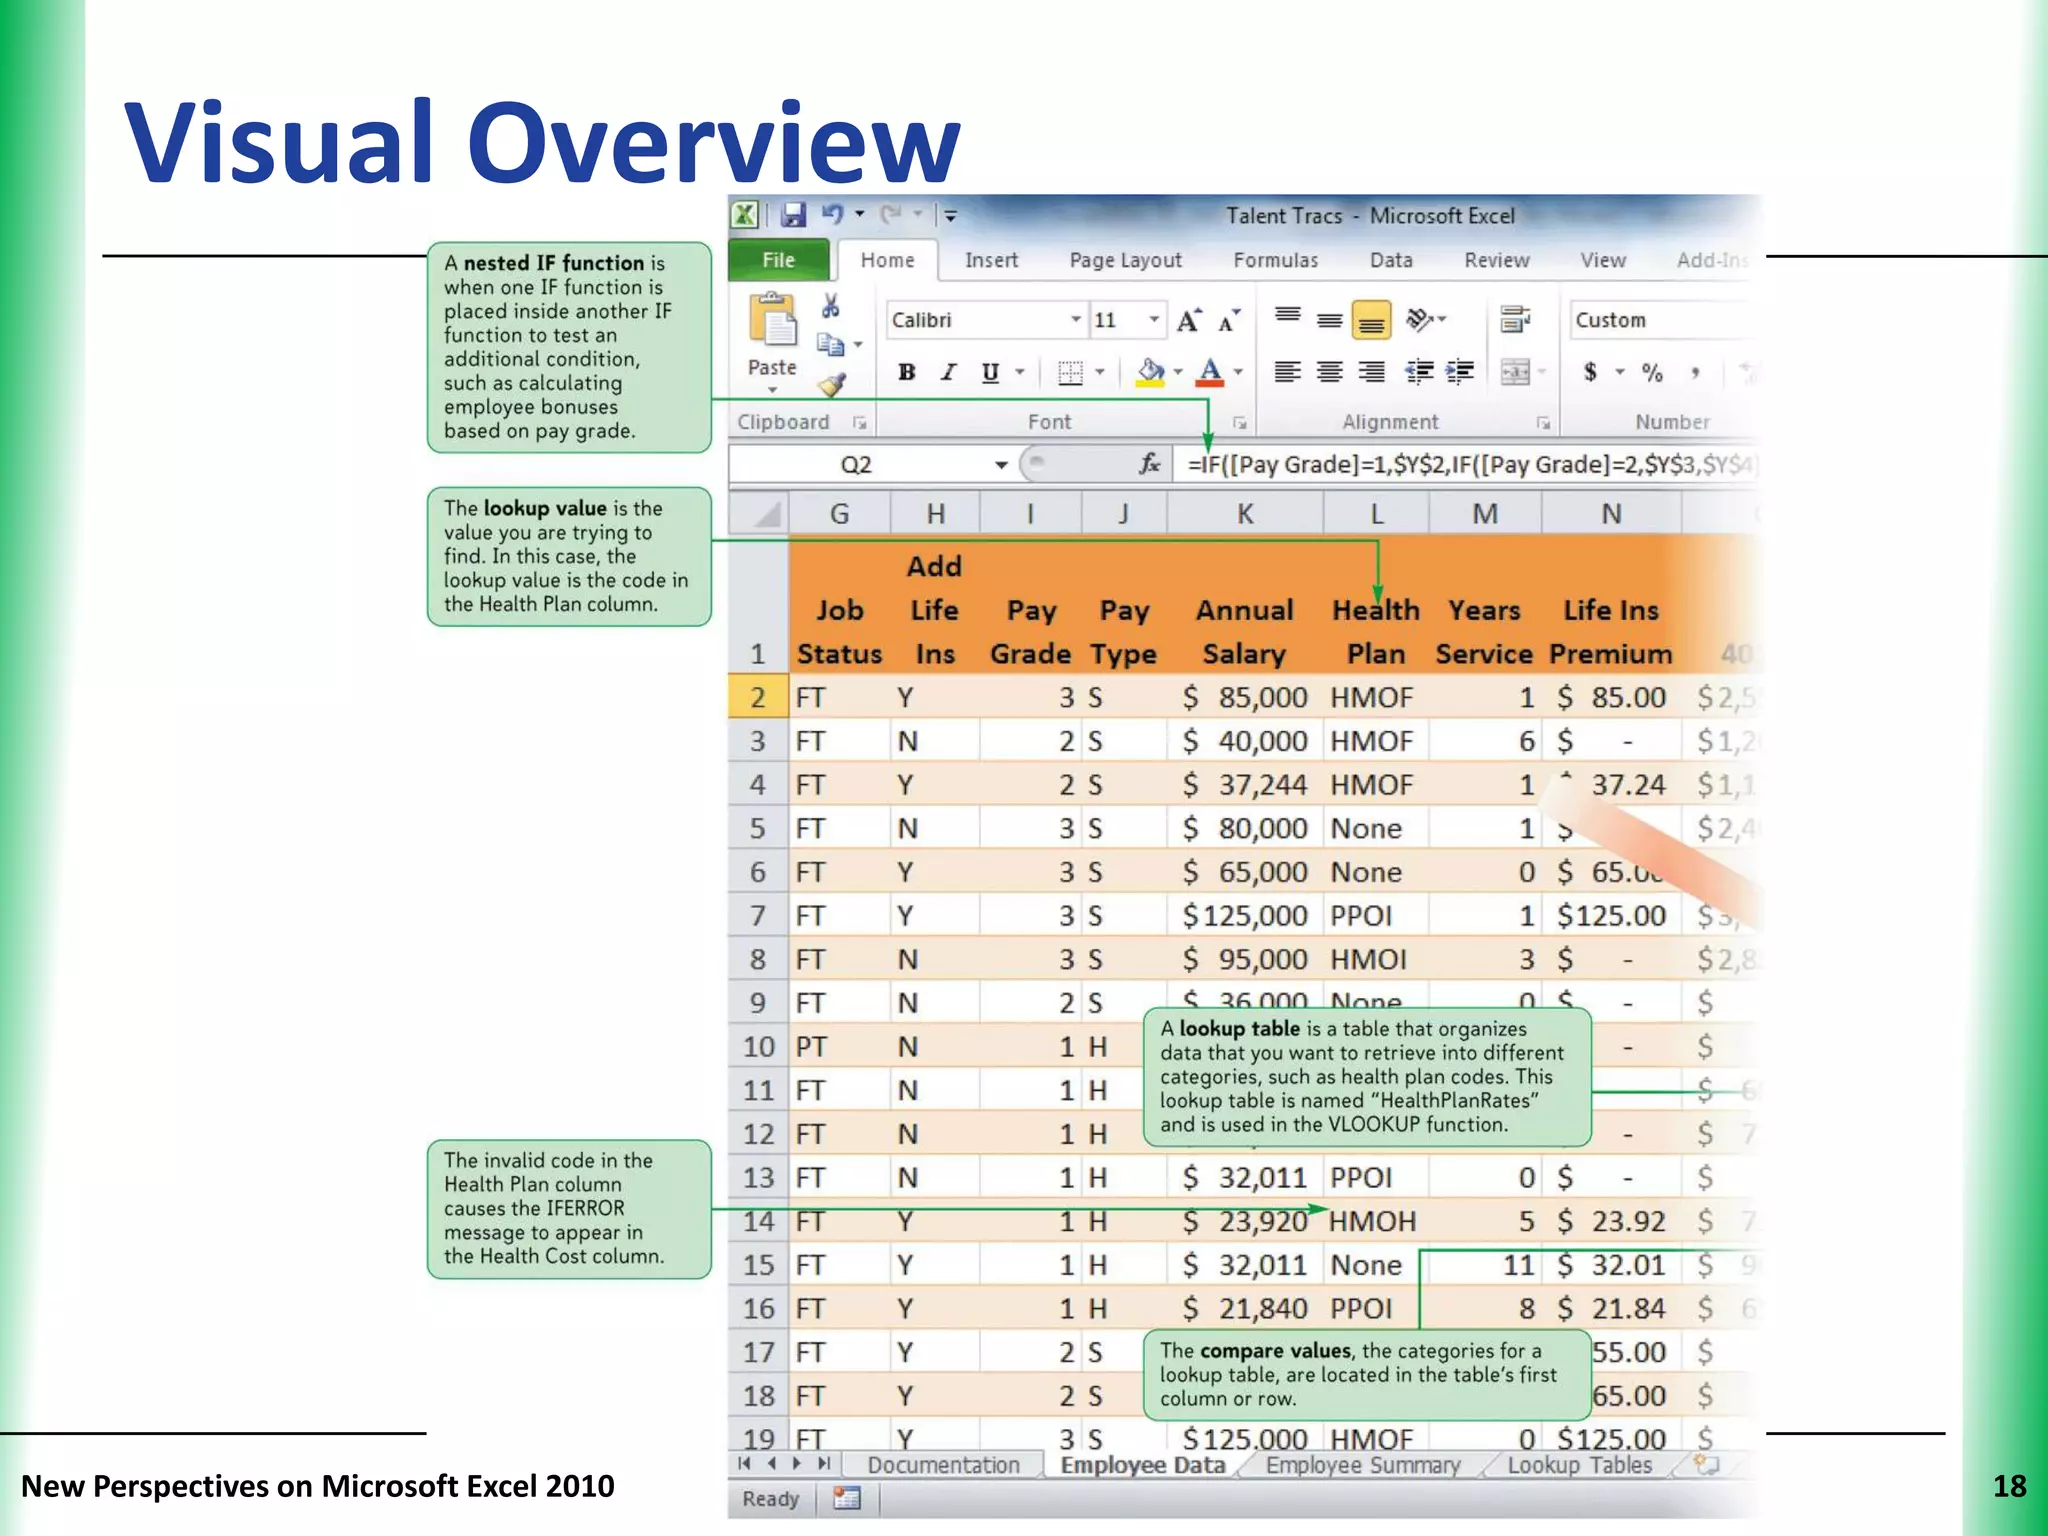The height and width of the screenshot is (1536, 2048).
Task: Open the Lookup Tables sheet tab
Action: click(x=1579, y=1465)
